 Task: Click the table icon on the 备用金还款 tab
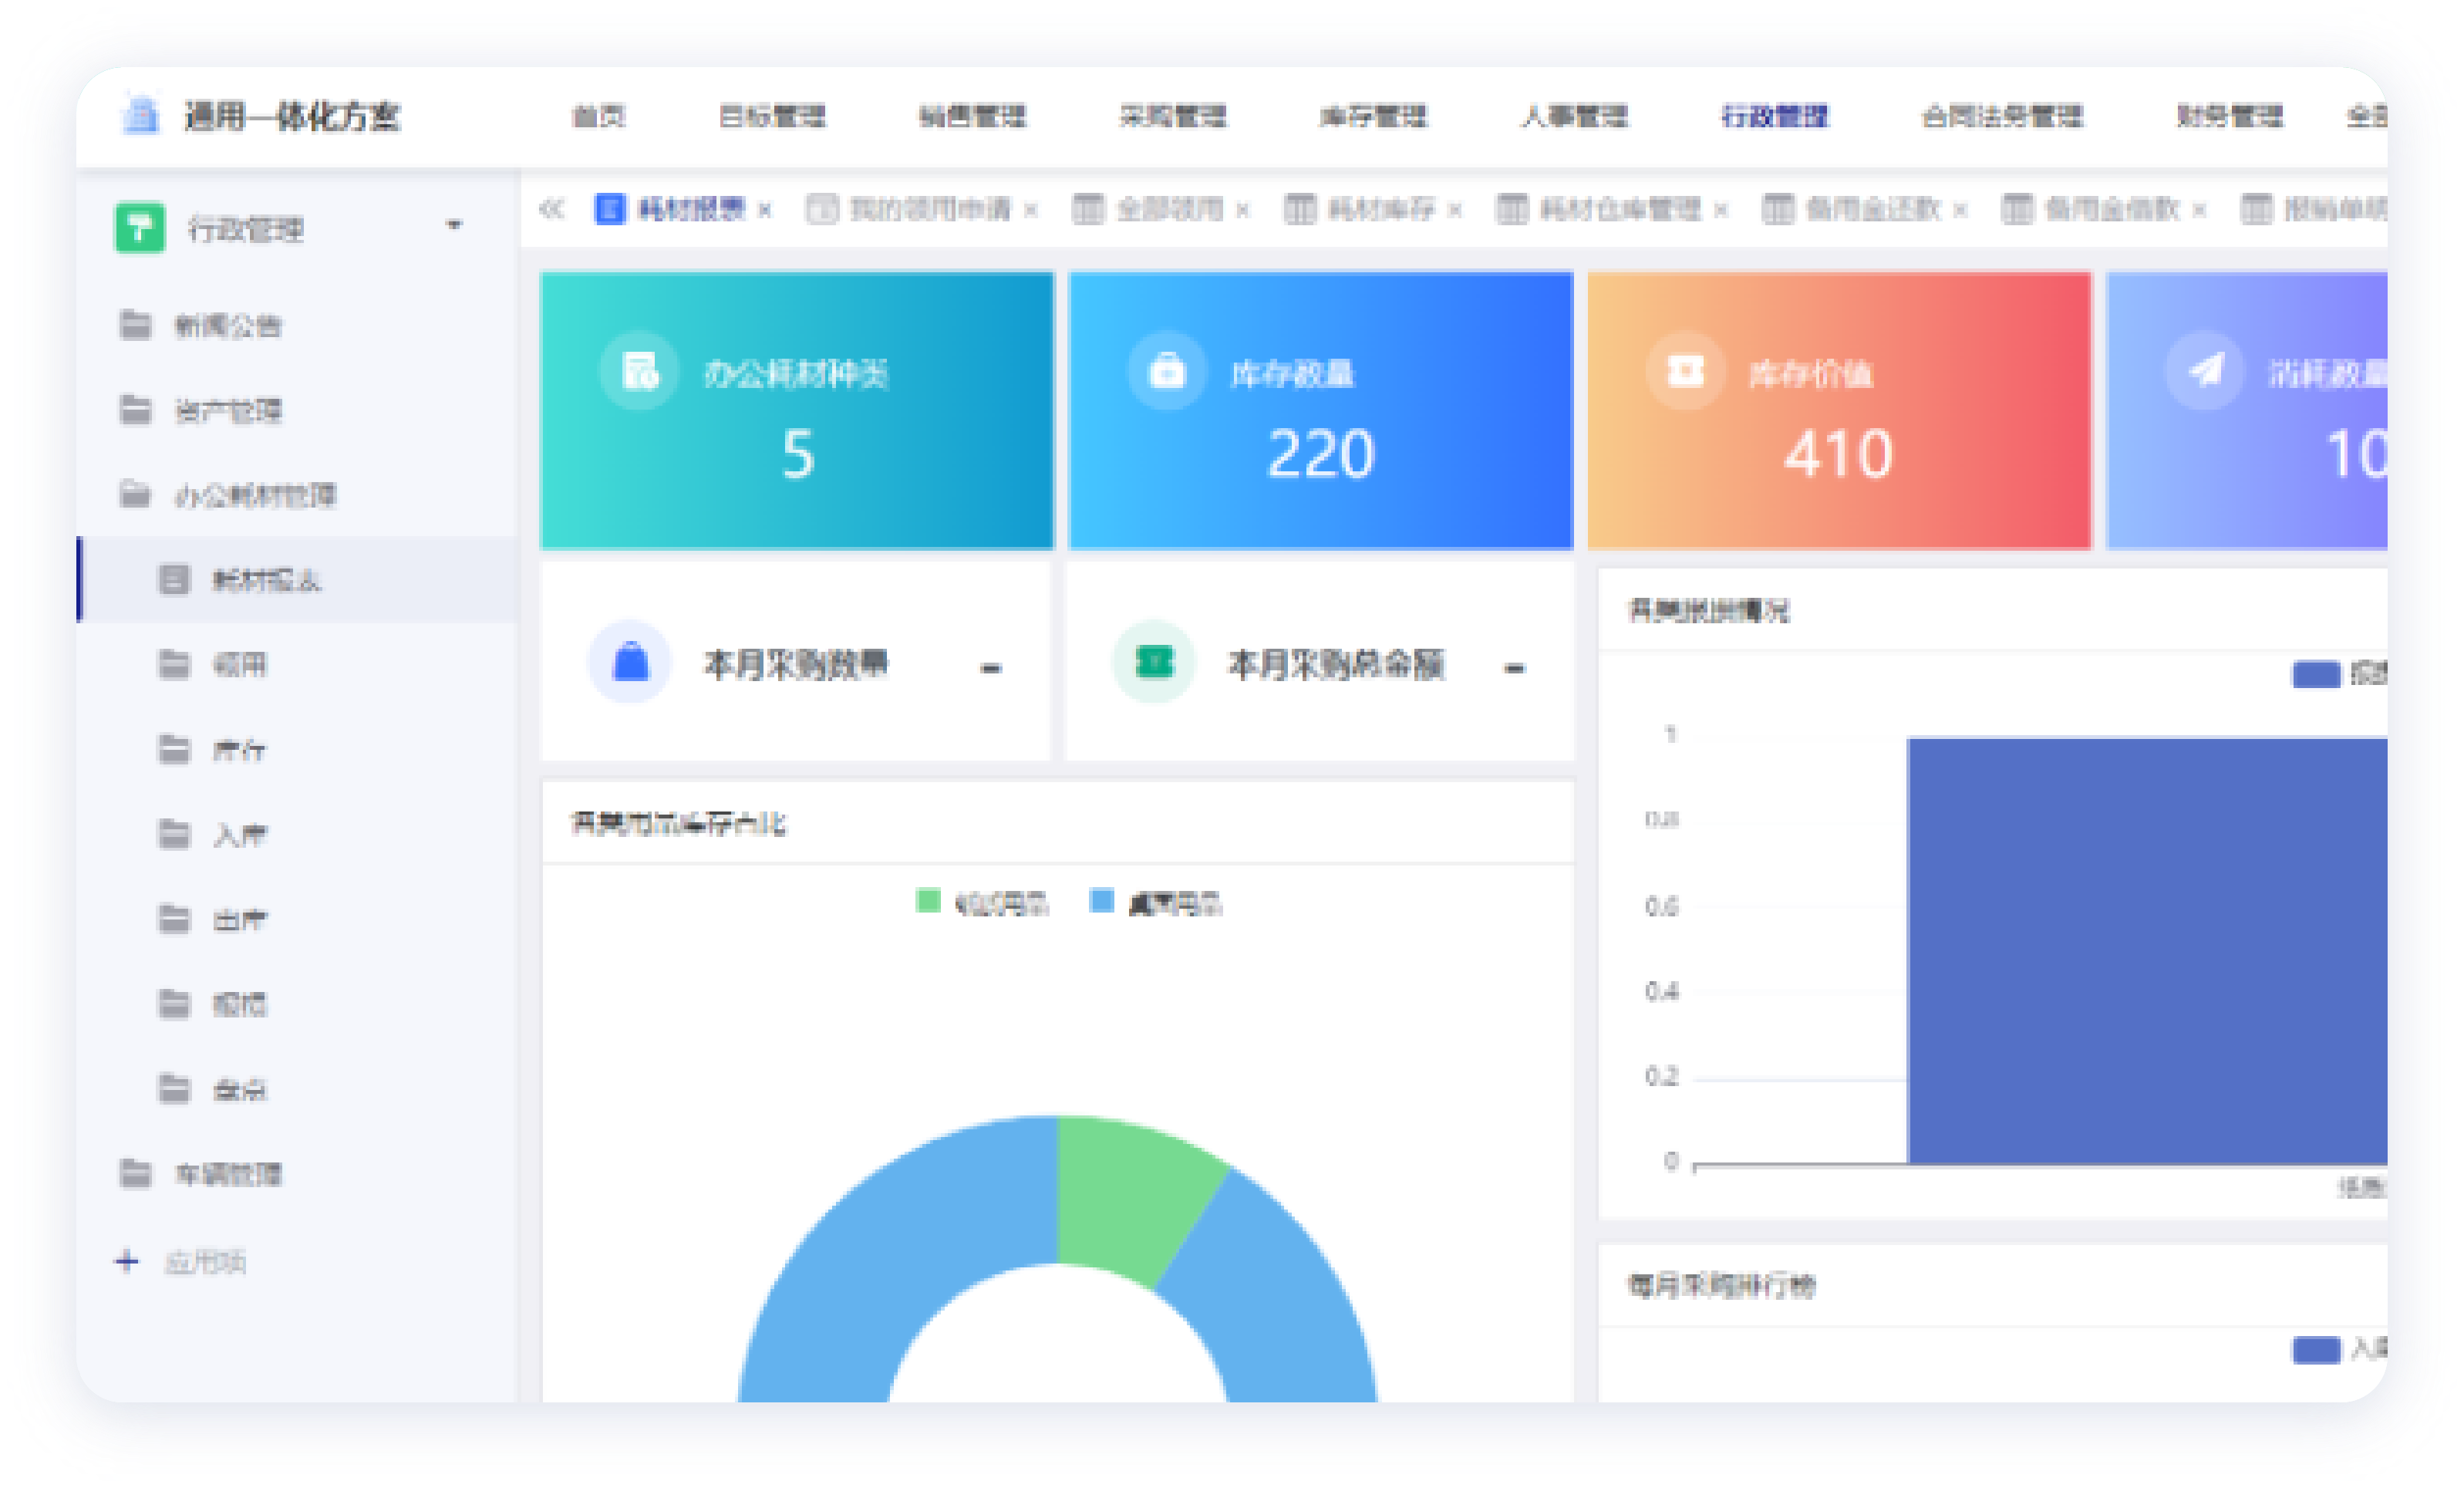(1778, 209)
